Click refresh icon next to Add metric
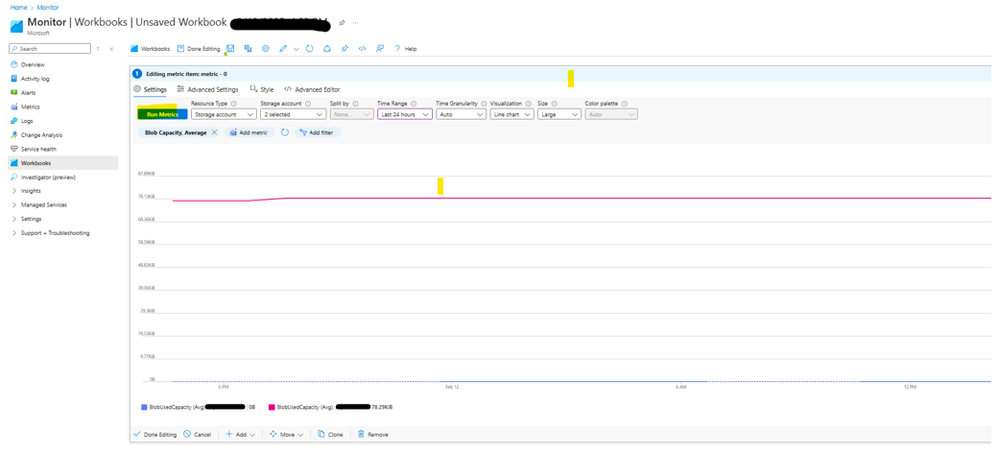 (x=285, y=133)
